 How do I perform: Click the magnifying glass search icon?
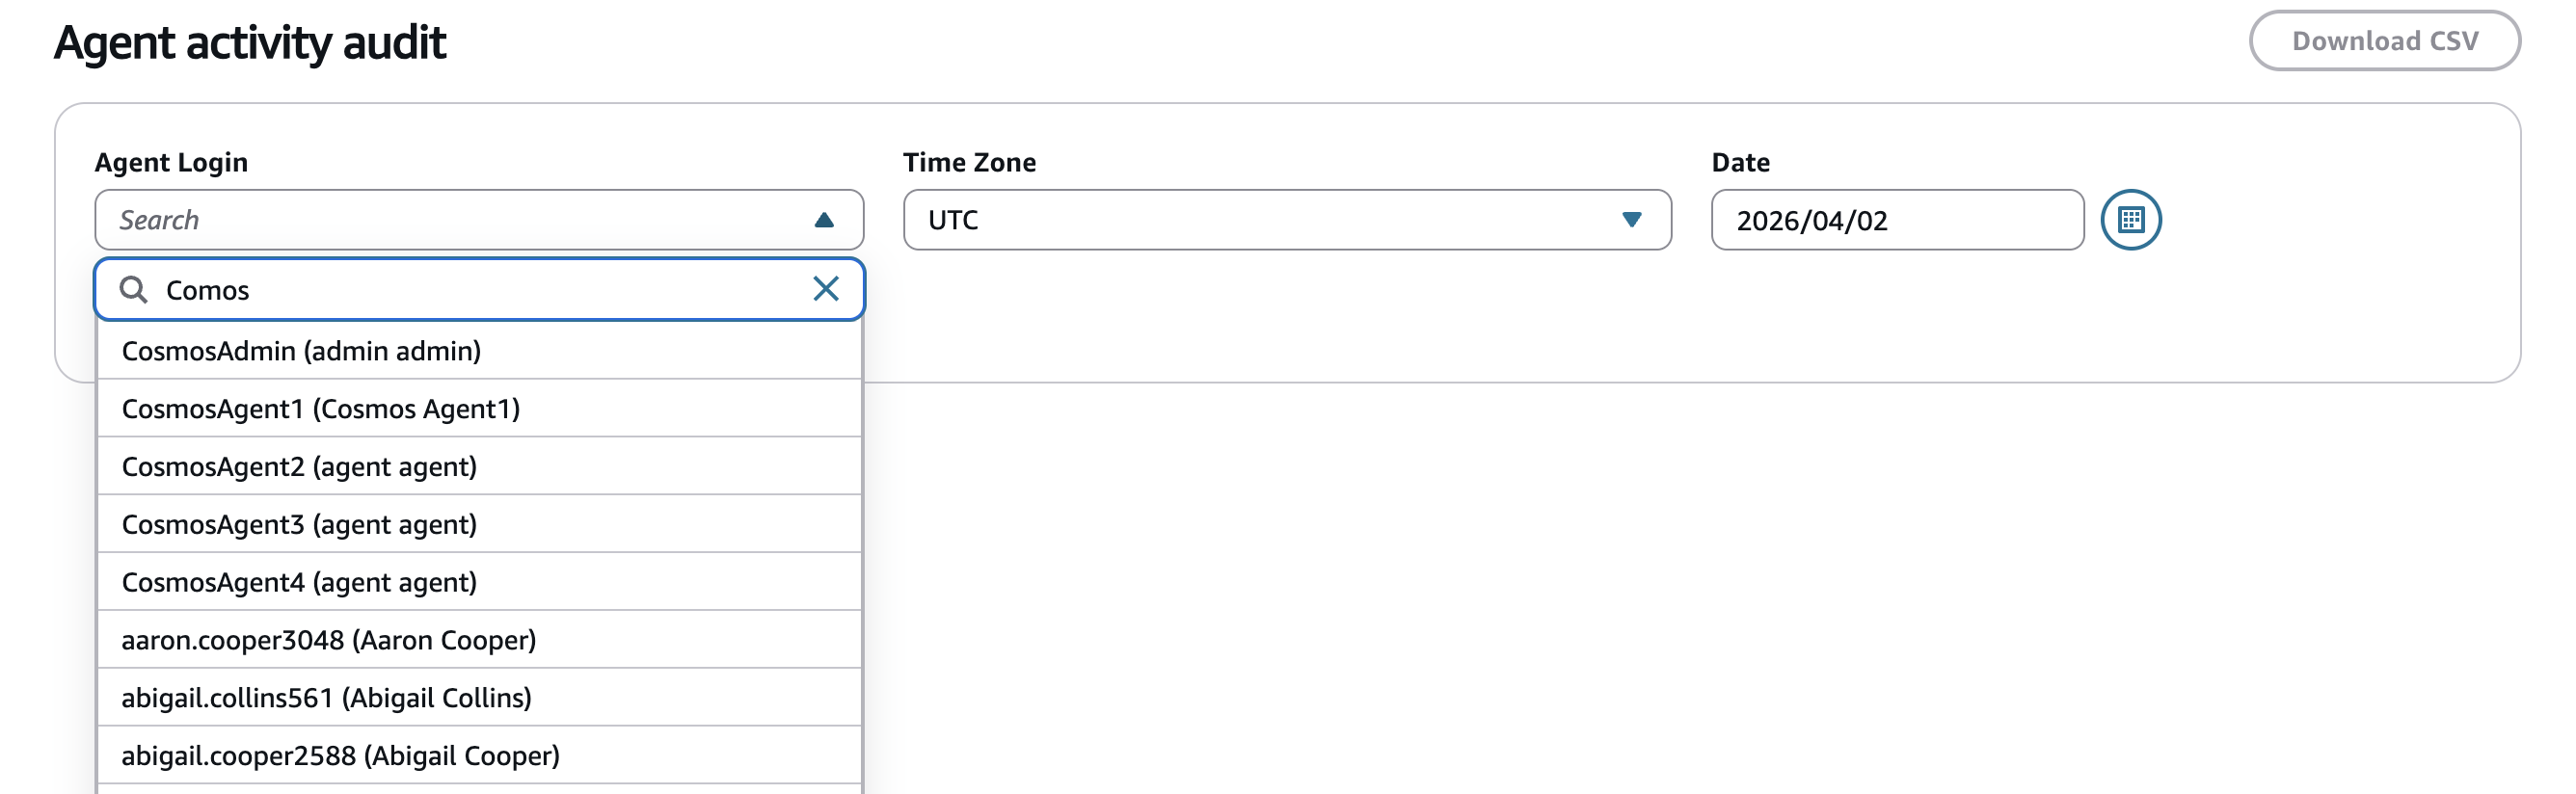(x=135, y=289)
